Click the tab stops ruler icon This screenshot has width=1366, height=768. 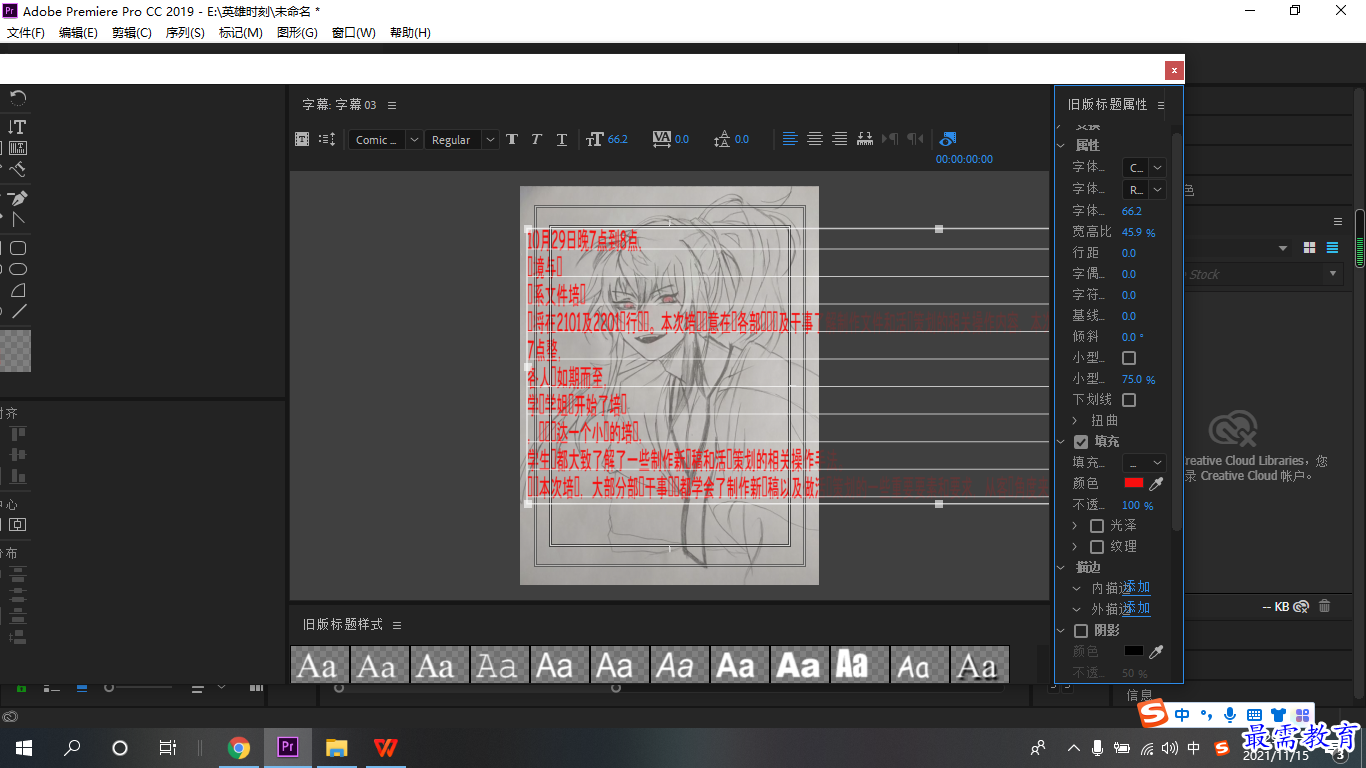click(865, 139)
